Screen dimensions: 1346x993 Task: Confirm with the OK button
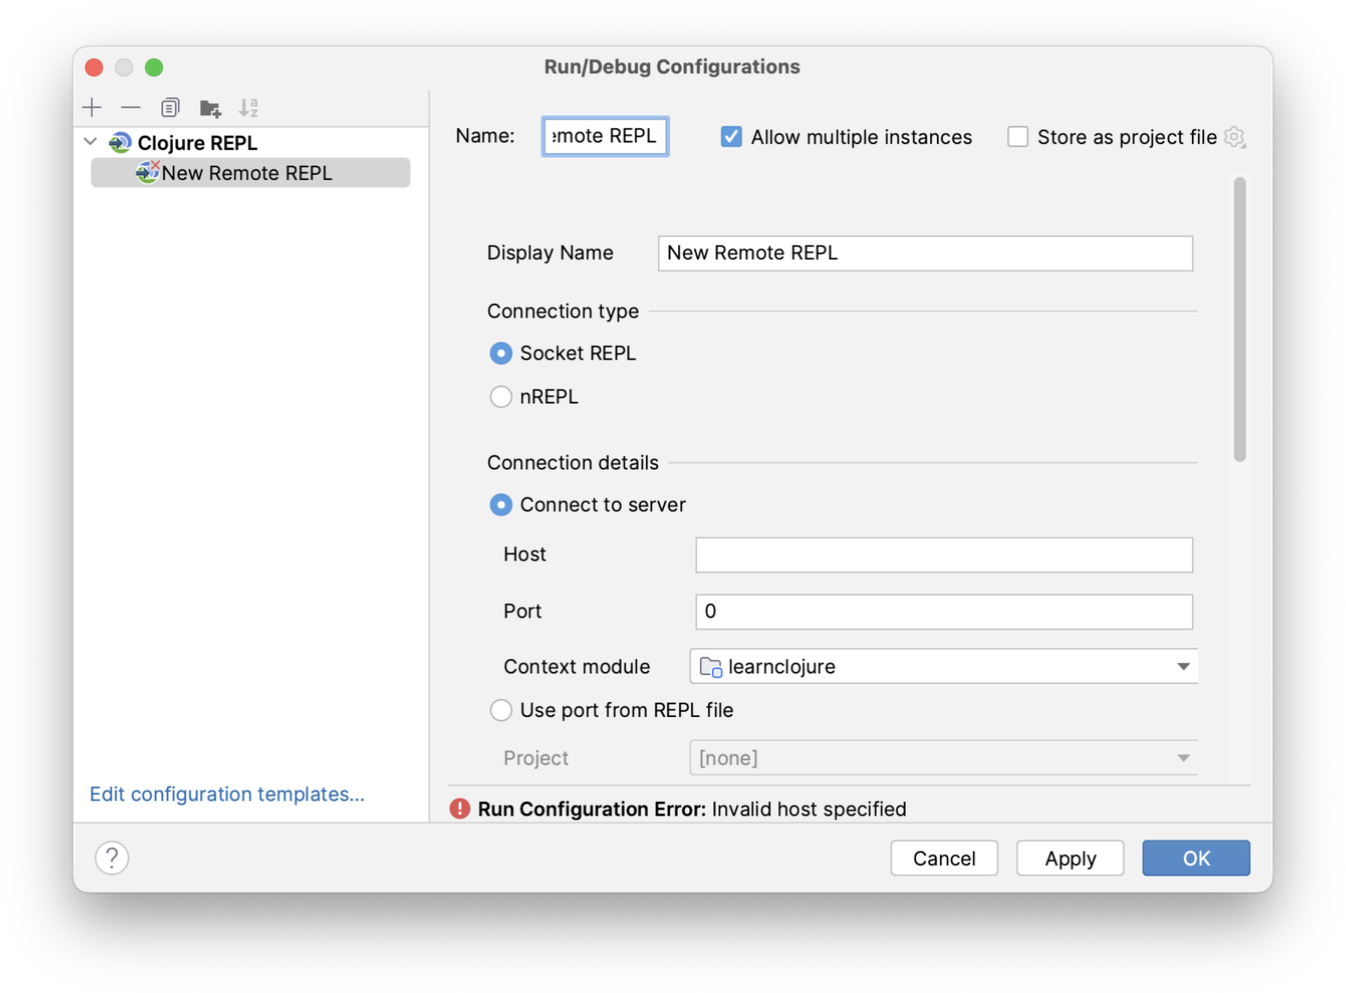coord(1196,858)
